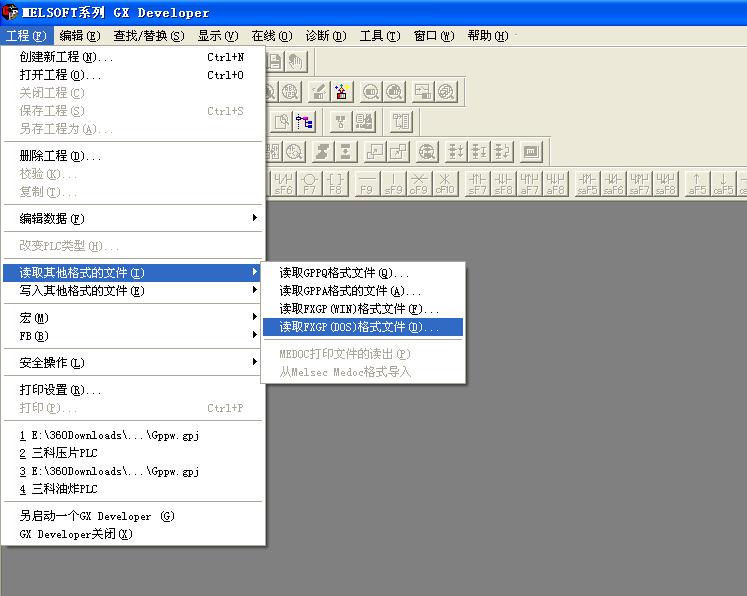The image size is (747, 596).
Task: Select the sF7 rising pulse contact symbol
Action: (x=477, y=183)
